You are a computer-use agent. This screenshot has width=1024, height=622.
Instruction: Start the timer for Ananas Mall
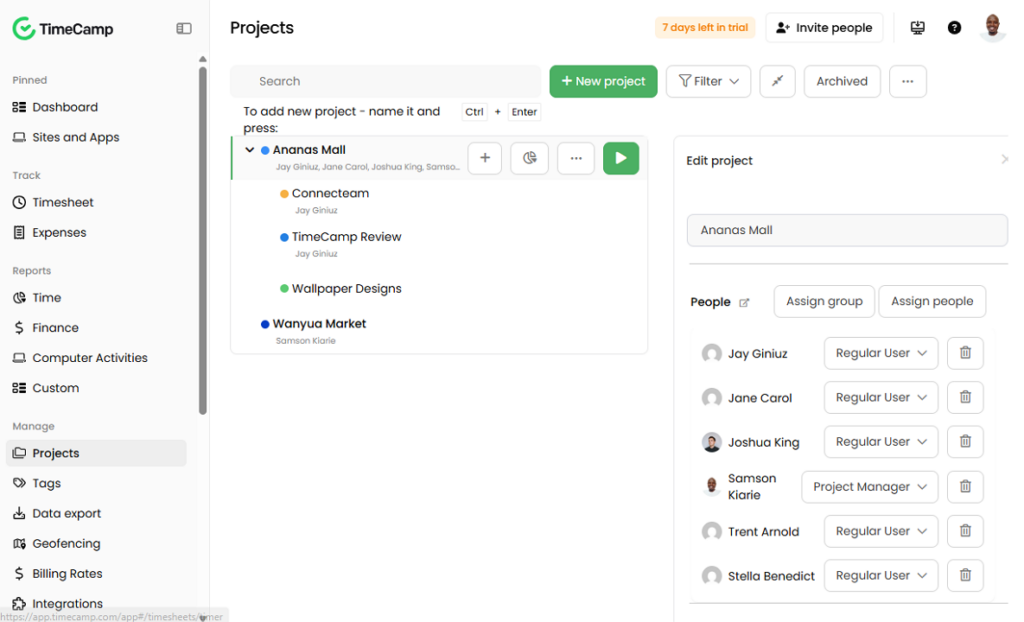[x=620, y=158]
